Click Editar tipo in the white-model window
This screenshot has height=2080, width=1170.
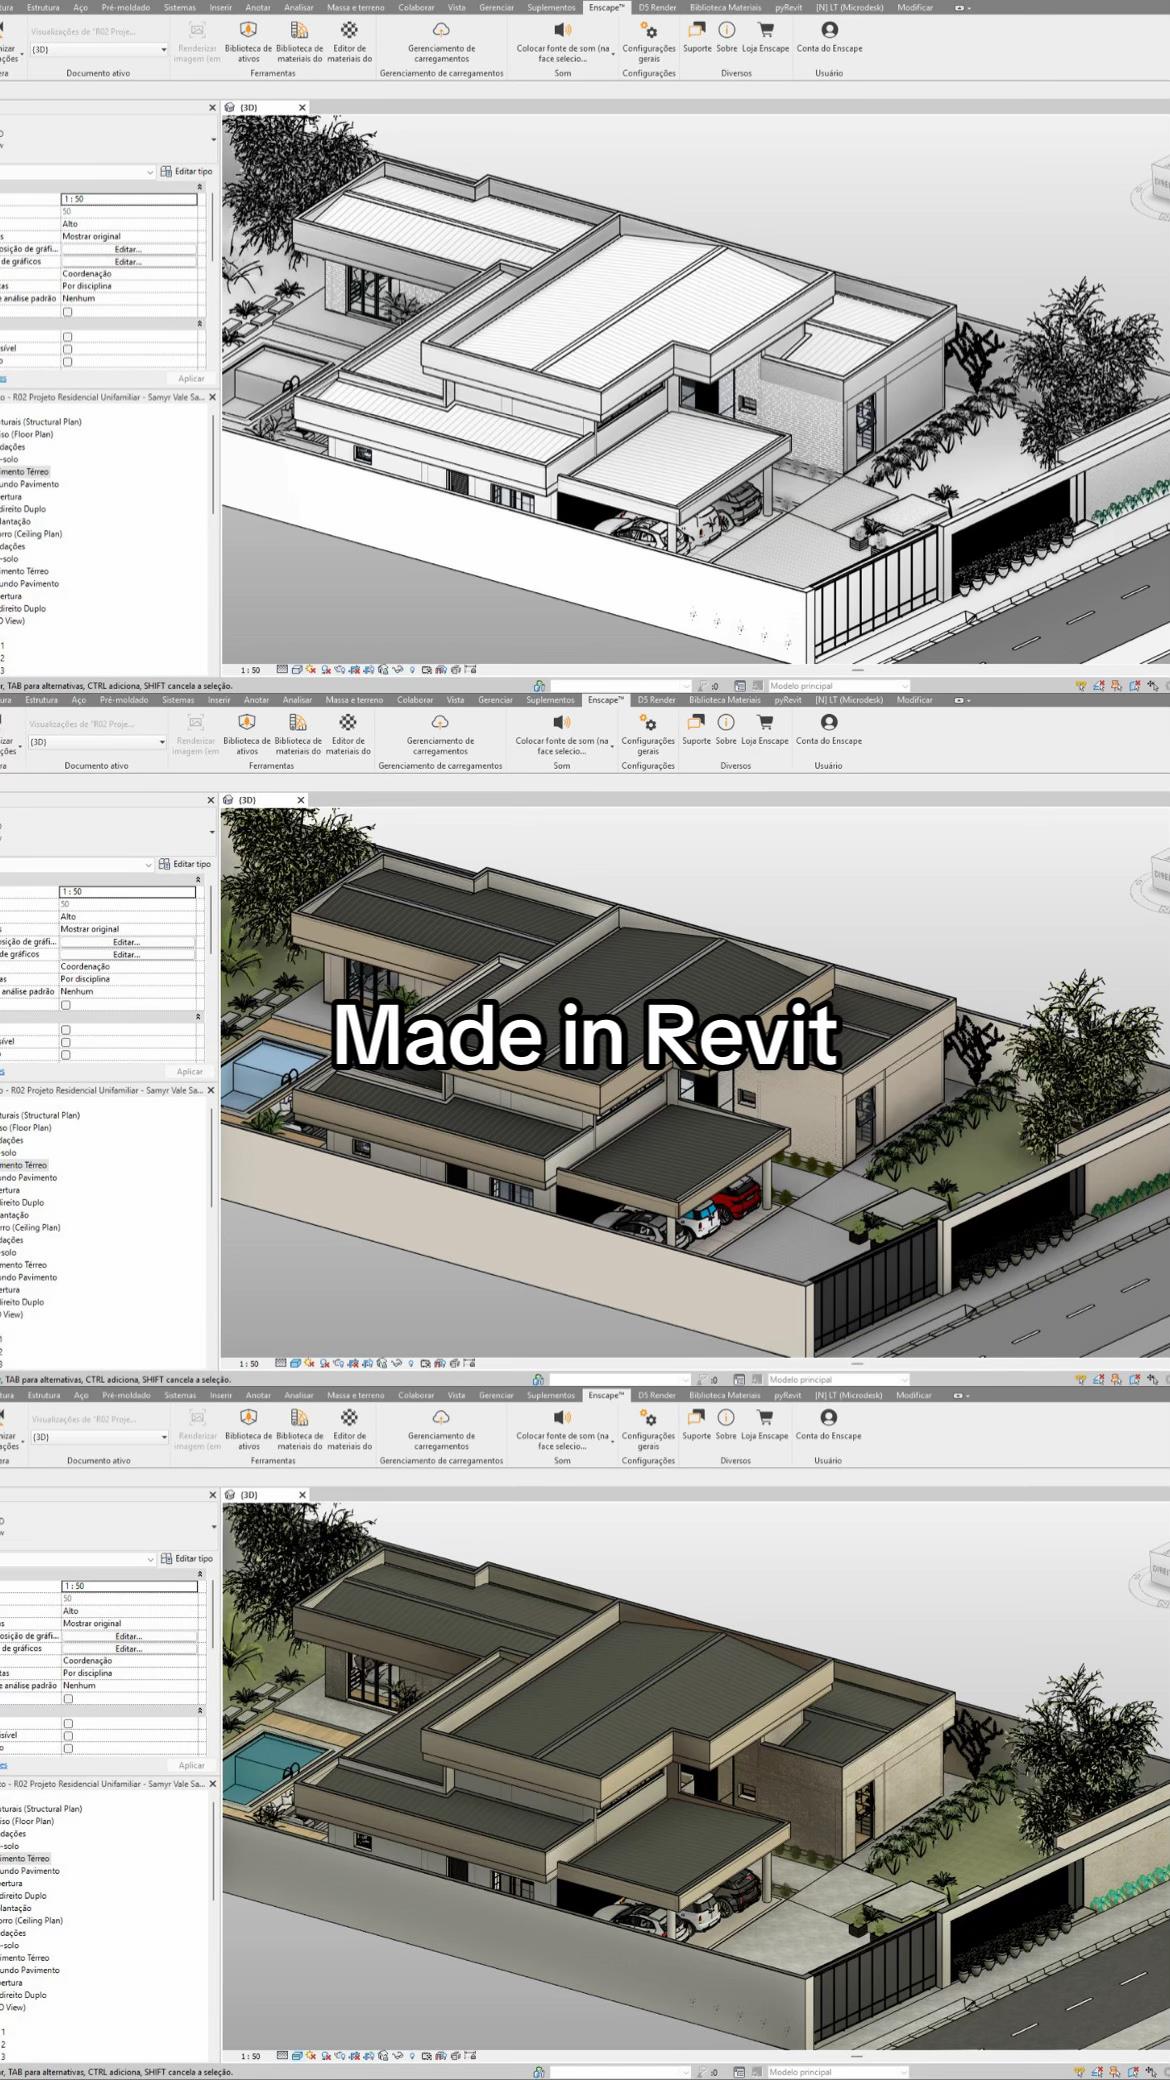coord(187,172)
